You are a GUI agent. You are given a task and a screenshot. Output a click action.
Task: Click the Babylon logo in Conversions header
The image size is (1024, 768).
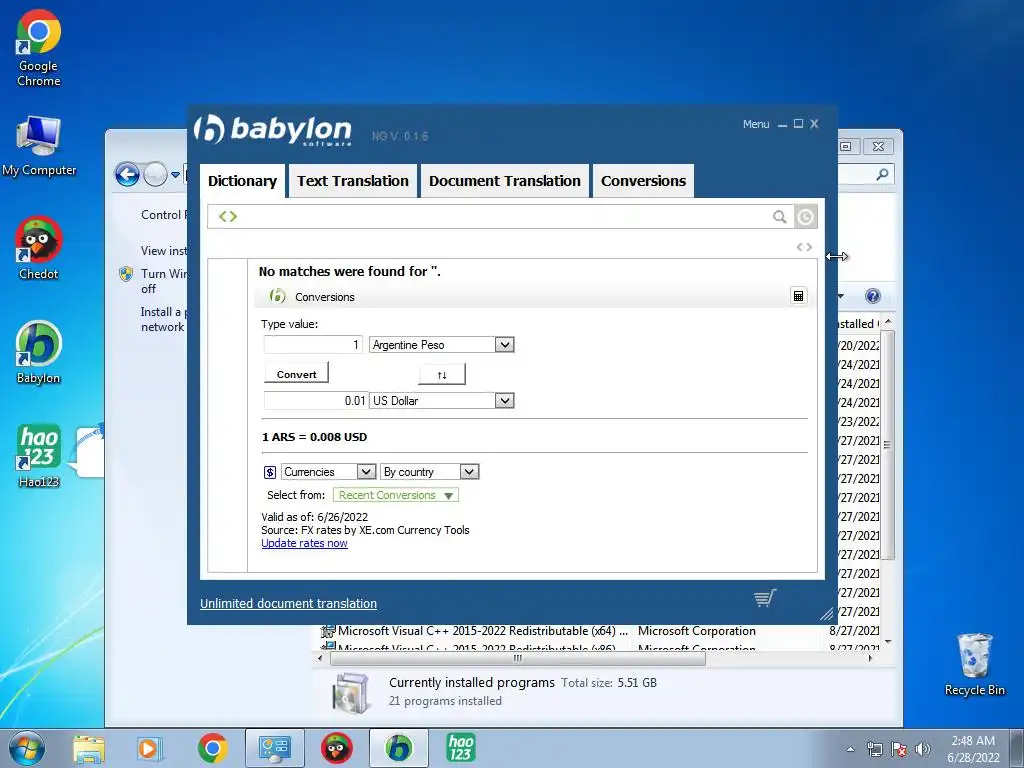coord(278,296)
